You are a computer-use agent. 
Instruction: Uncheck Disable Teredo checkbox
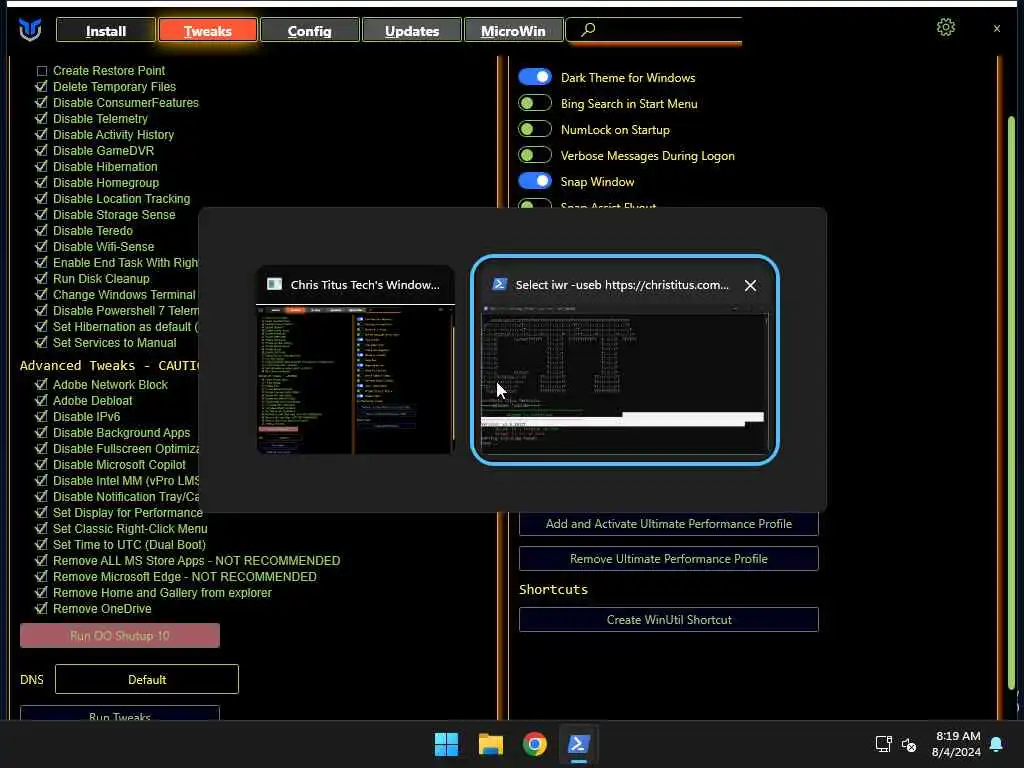42,231
